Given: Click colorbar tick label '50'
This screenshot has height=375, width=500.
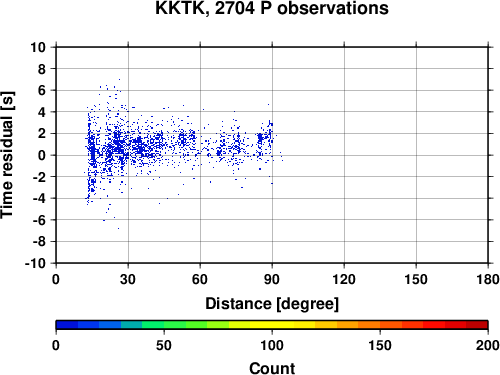Looking at the screenshot, I should click(x=164, y=345).
